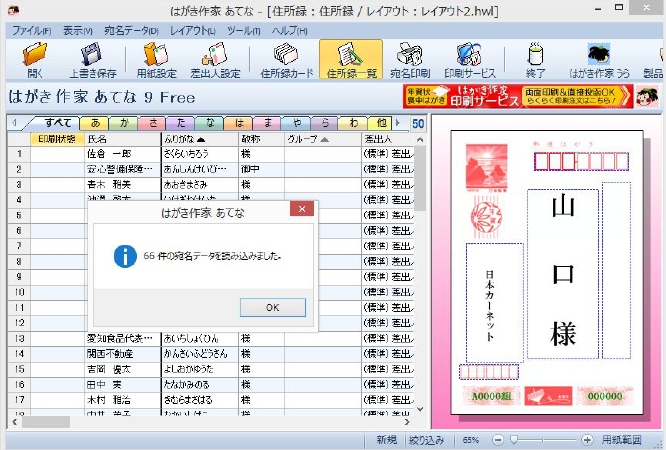Click the postal code boxes in preview

coord(581,162)
